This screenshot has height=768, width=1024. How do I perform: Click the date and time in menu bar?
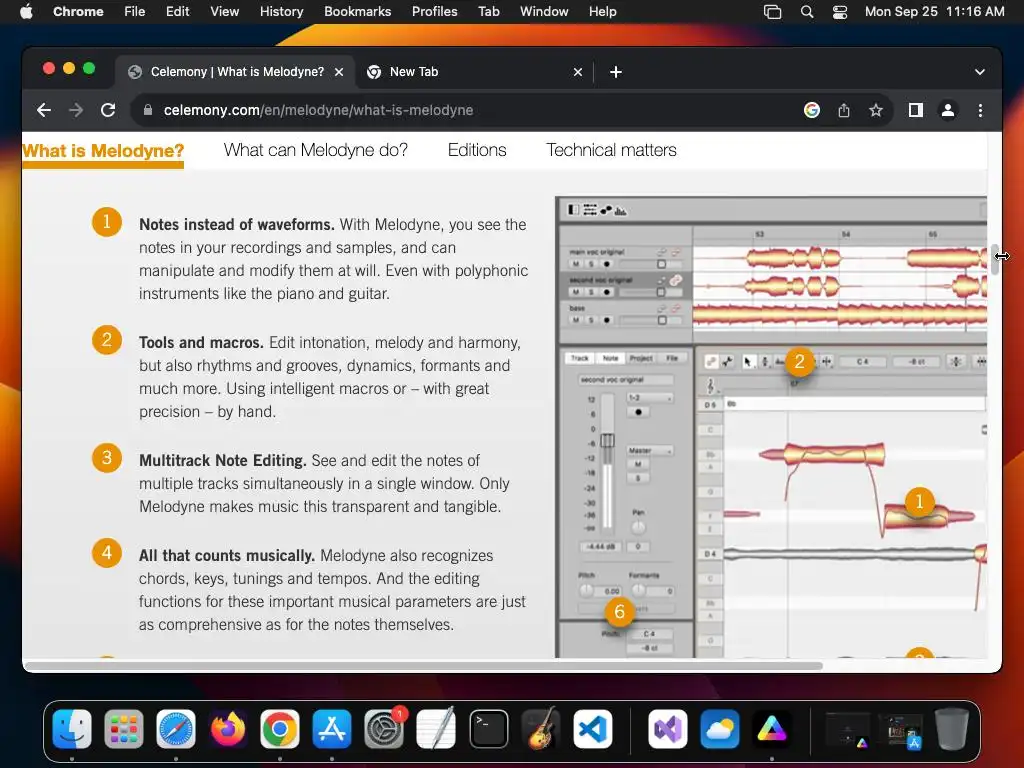(x=935, y=12)
